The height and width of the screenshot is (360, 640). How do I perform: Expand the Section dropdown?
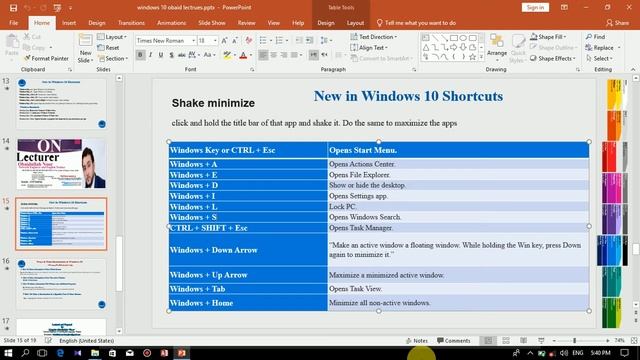pos(113,58)
